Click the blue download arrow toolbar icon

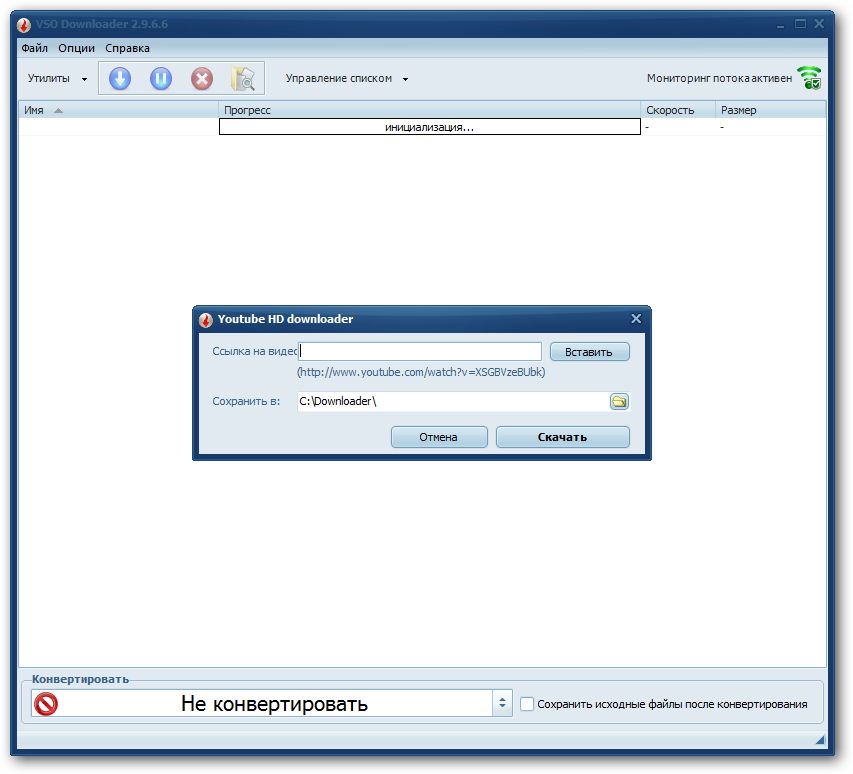[x=120, y=78]
